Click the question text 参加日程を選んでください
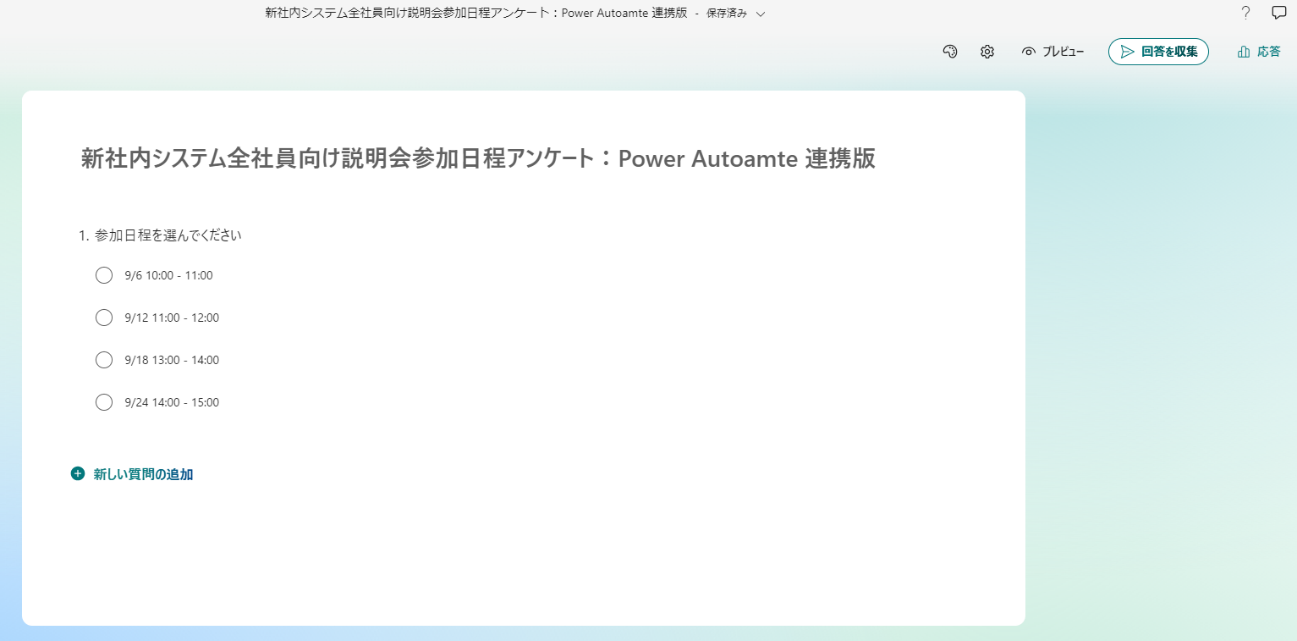Viewport: 1297px width, 641px height. 168,236
